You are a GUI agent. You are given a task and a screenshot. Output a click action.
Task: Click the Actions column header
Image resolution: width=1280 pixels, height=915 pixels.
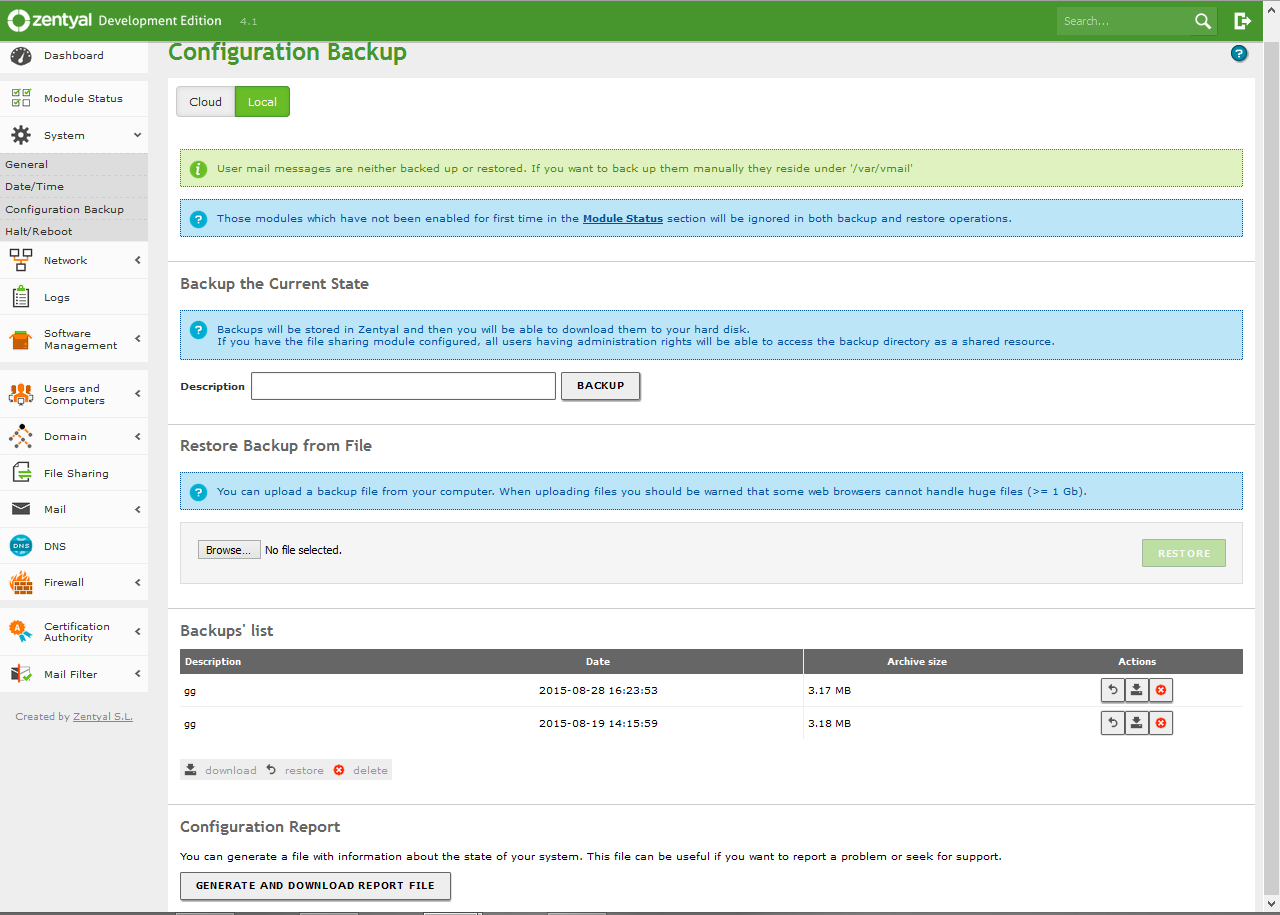(x=1137, y=662)
